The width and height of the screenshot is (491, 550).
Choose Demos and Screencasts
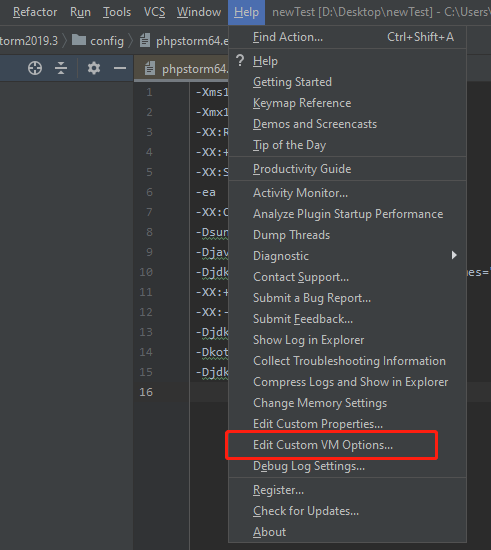[x=347, y=124]
